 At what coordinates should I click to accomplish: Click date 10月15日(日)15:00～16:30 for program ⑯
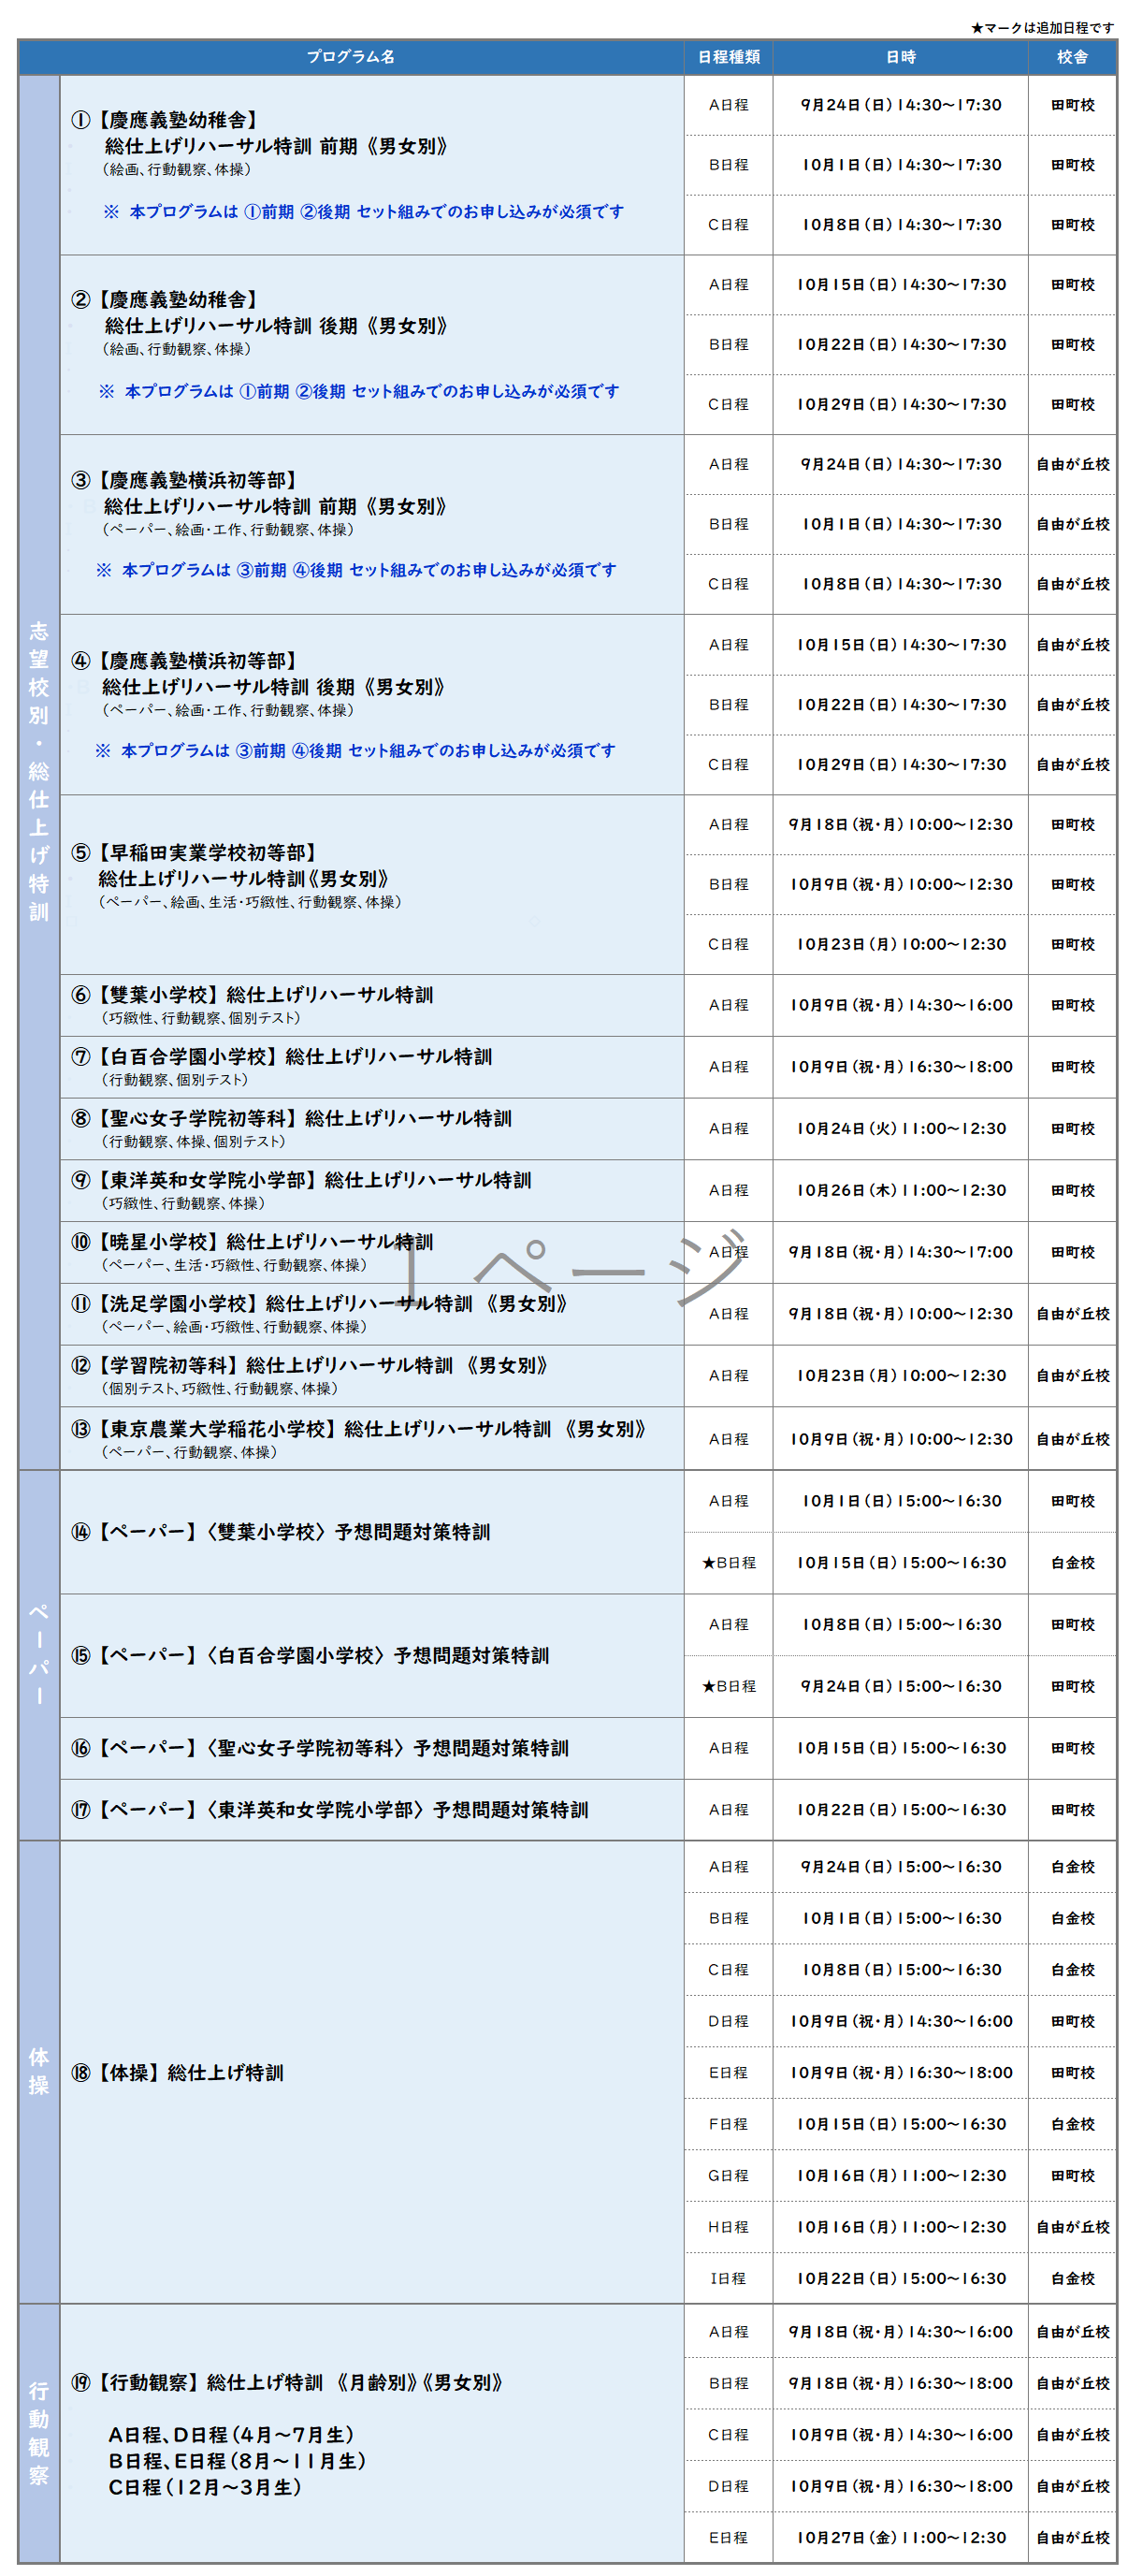click(x=900, y=1747)
